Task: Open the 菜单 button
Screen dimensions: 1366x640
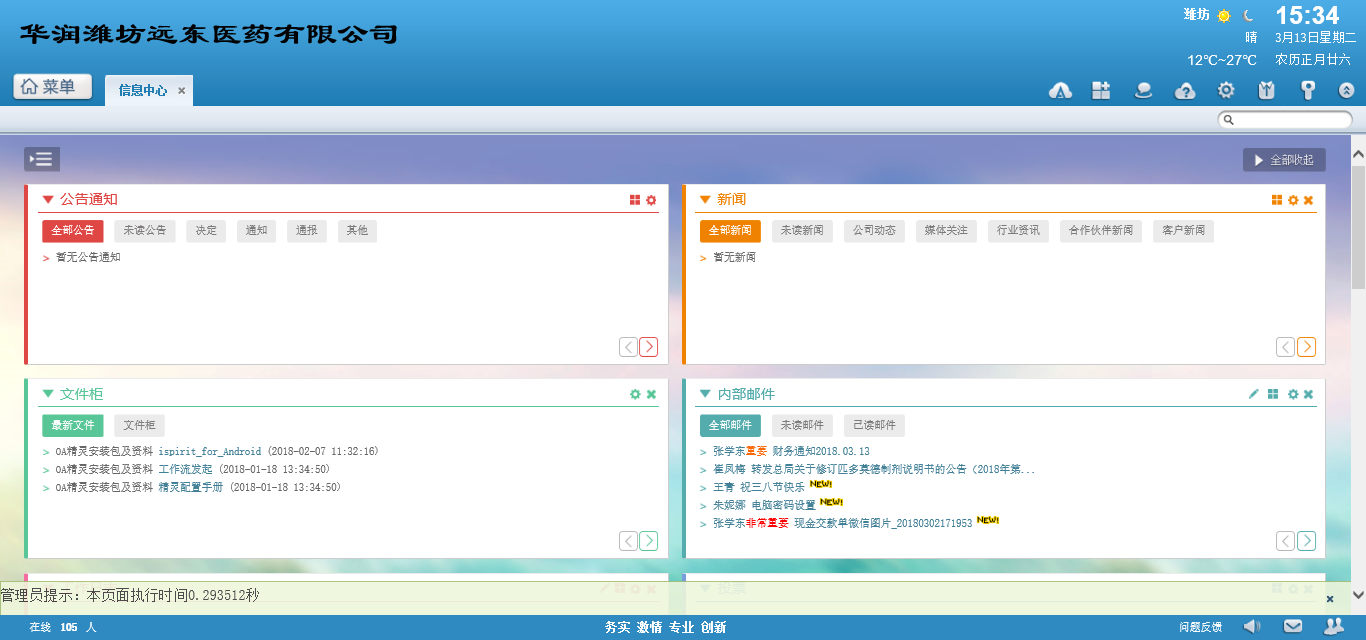Action: pos(52,87)
